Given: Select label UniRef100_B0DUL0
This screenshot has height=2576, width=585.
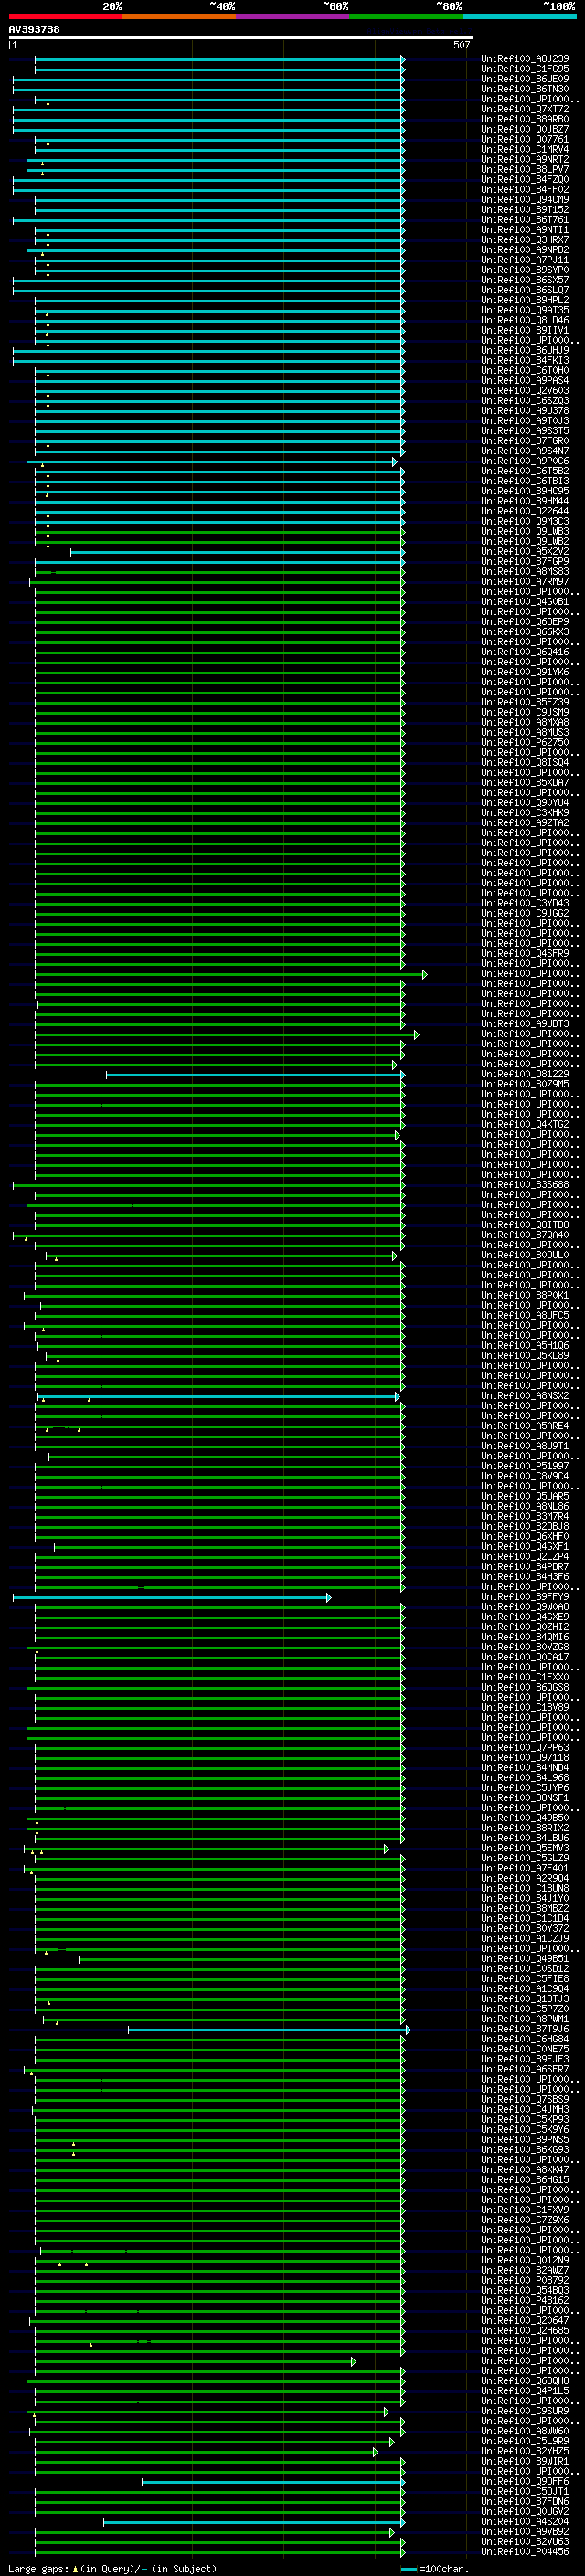Looking at the screenshot, I should coord(525,1255).
